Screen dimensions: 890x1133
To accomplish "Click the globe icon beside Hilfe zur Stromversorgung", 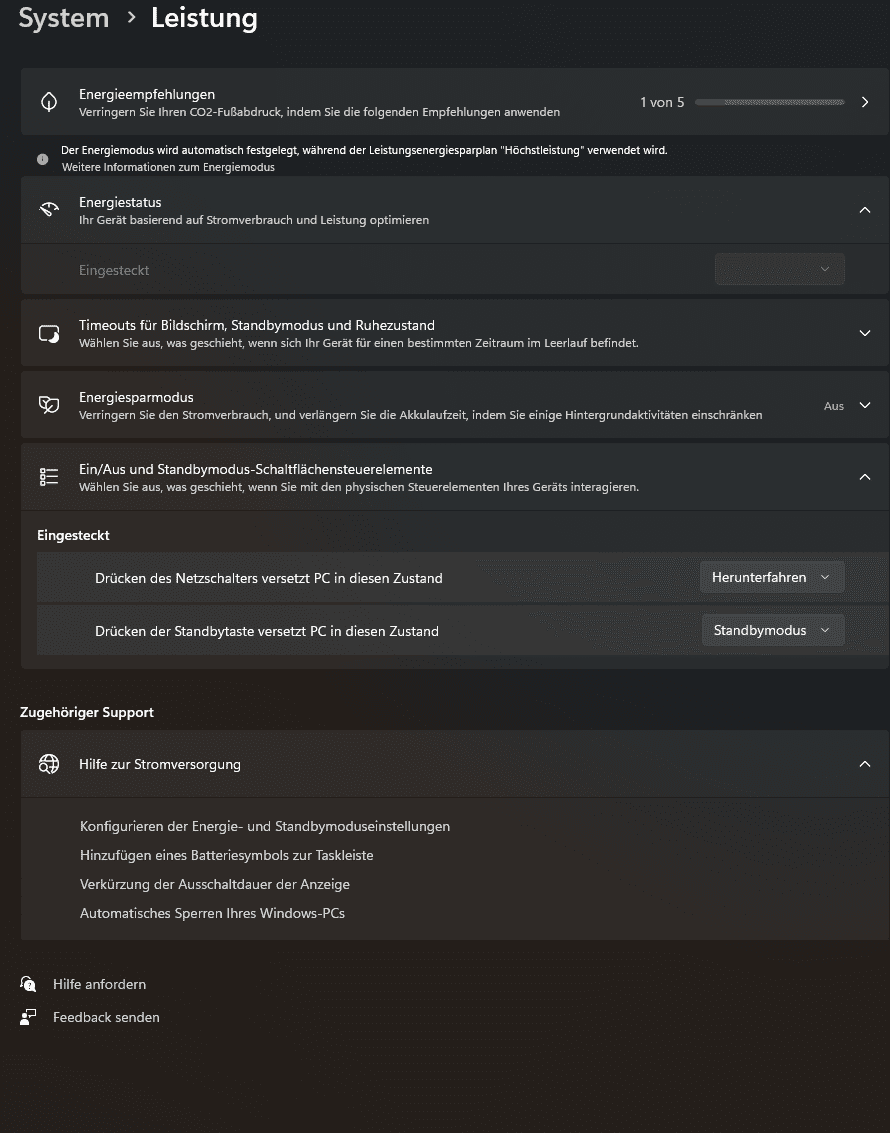I will (49, 764).
